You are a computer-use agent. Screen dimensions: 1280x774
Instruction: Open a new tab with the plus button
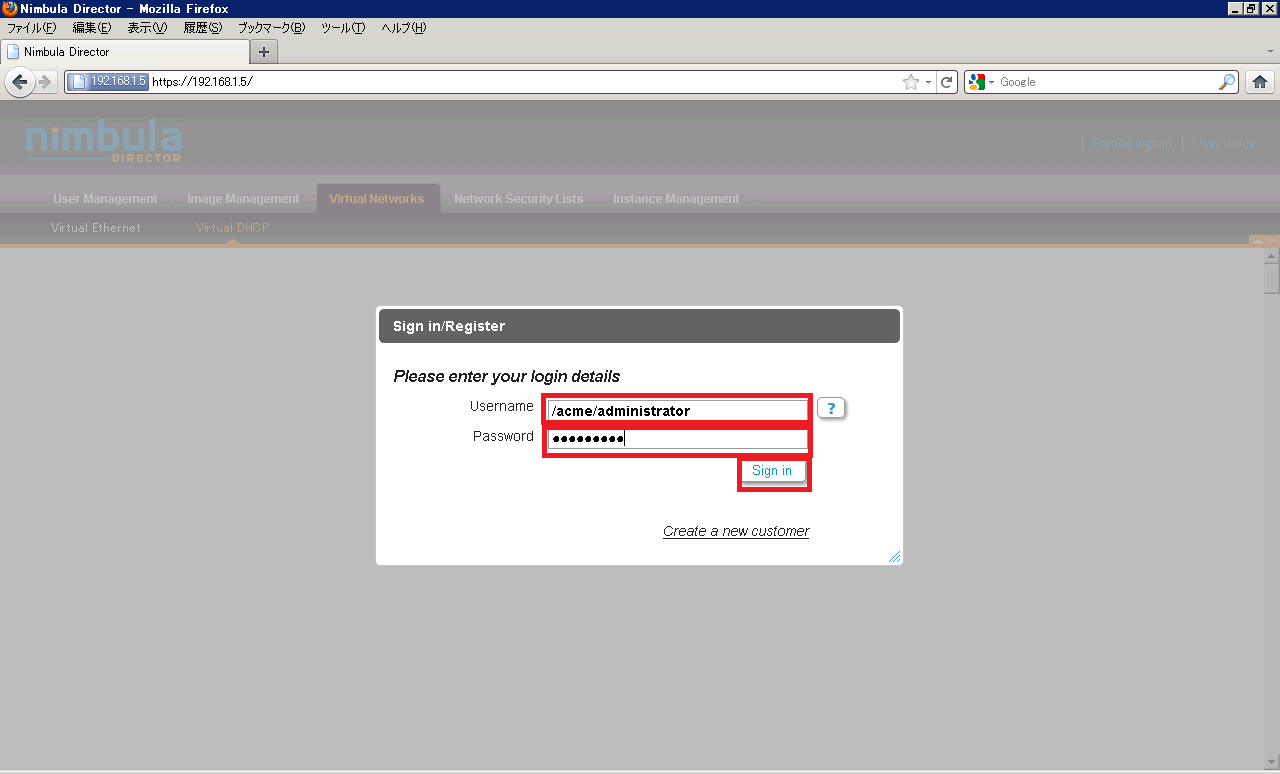(x=264, y=52)
